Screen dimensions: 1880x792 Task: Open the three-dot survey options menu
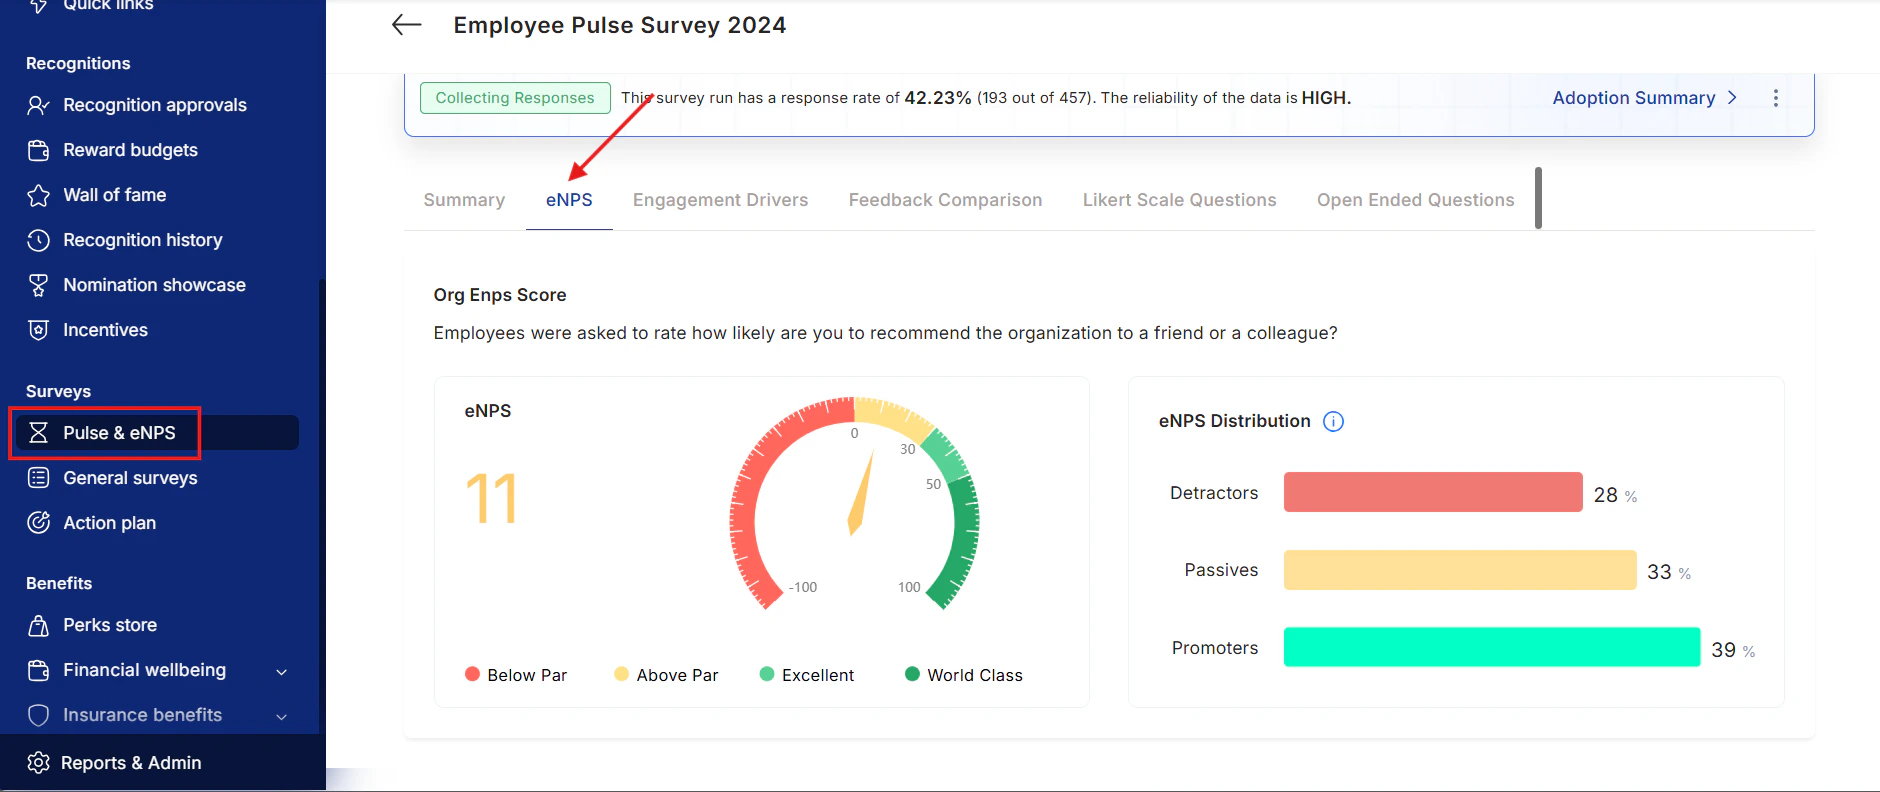coord(1776,98)
